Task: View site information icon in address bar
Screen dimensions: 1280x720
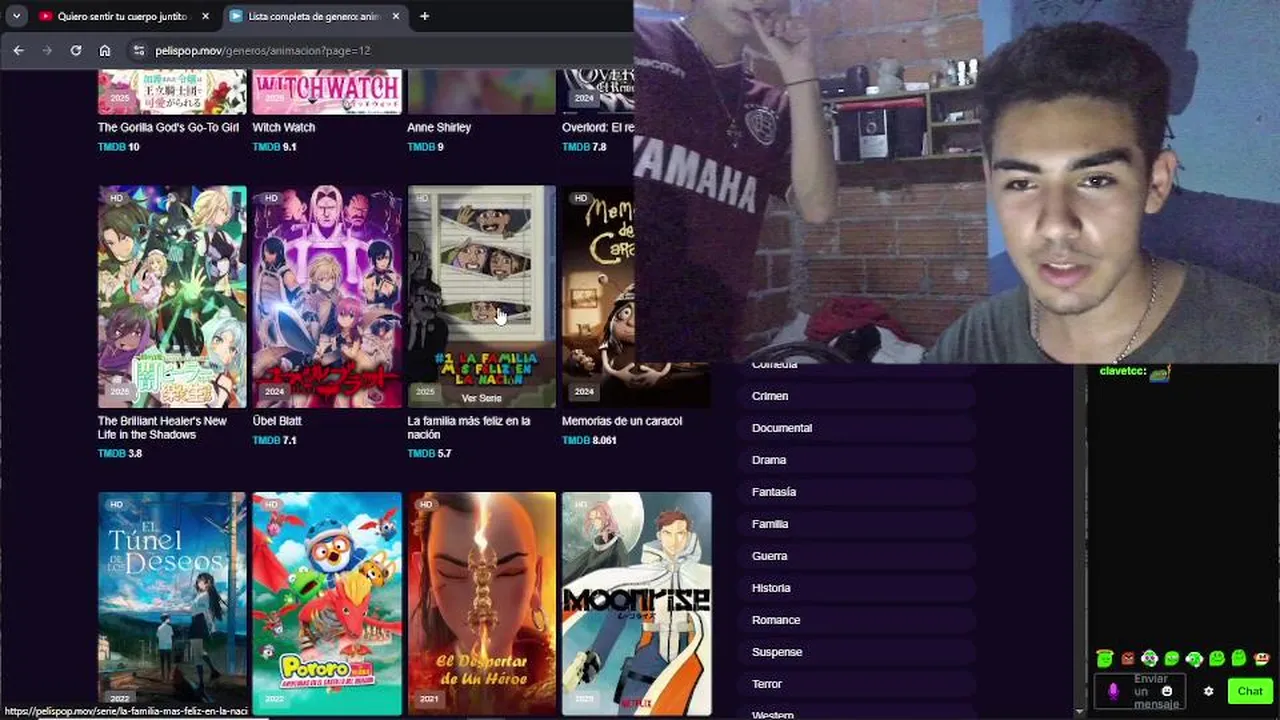Action: pos(139,50)
